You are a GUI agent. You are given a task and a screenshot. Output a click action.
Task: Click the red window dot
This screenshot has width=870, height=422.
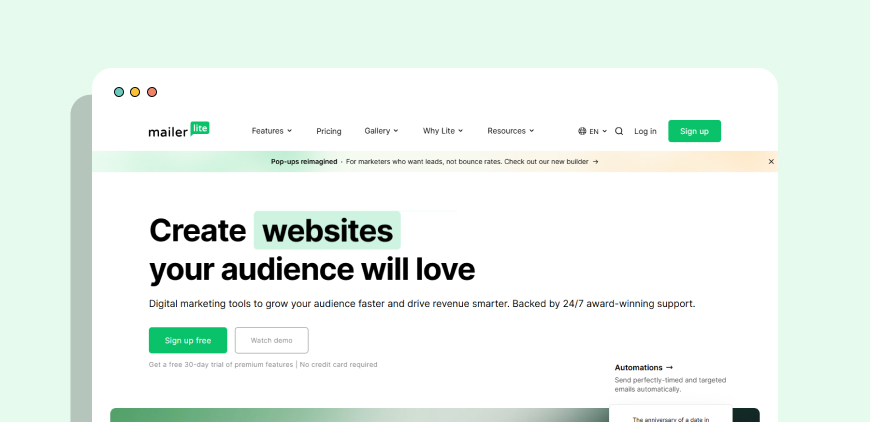151,92
